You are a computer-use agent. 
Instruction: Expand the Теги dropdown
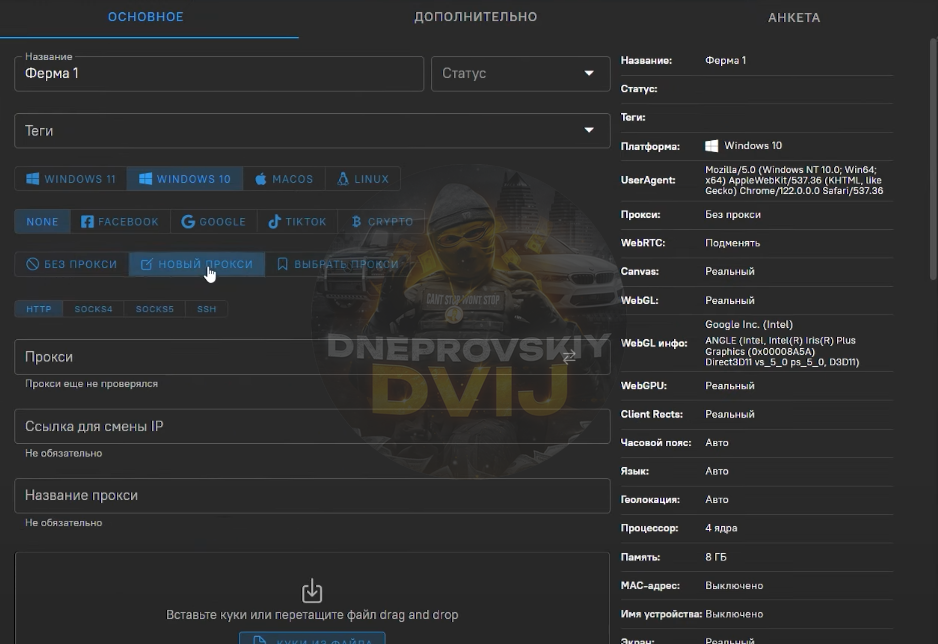pos(312,130)
